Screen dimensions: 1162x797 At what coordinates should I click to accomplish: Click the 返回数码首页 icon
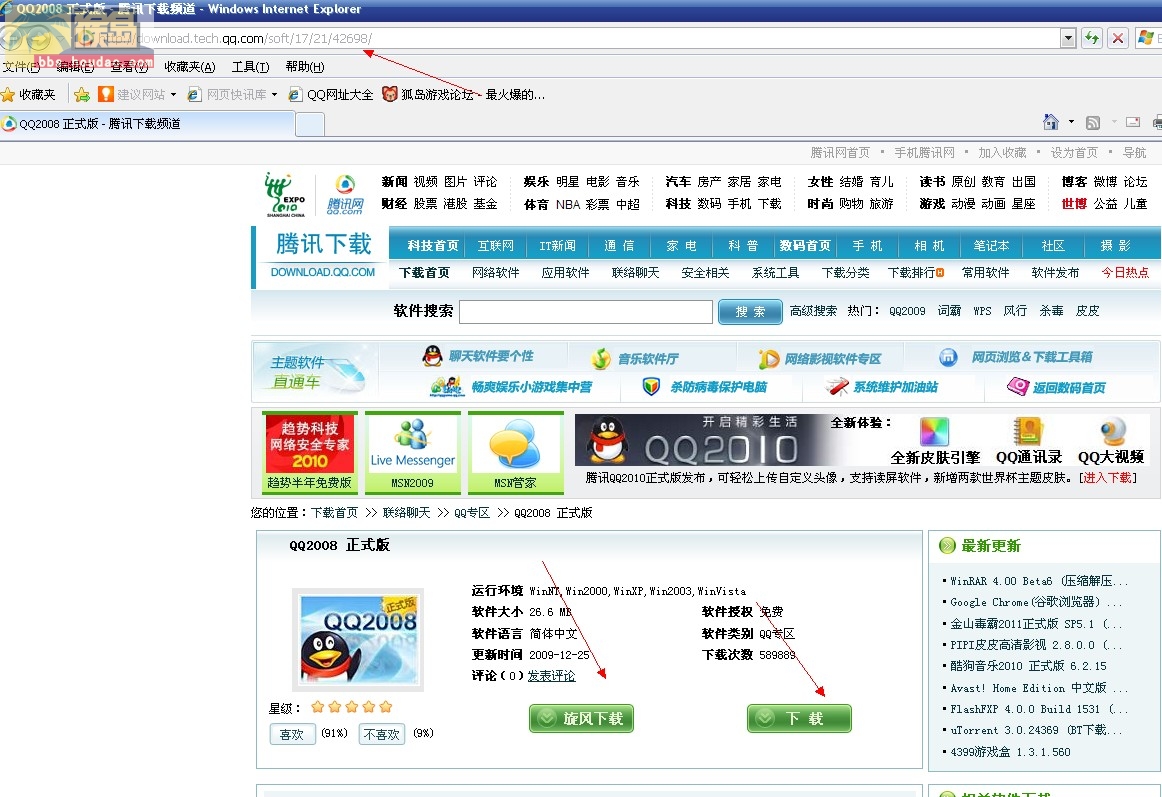[1018, 386]
